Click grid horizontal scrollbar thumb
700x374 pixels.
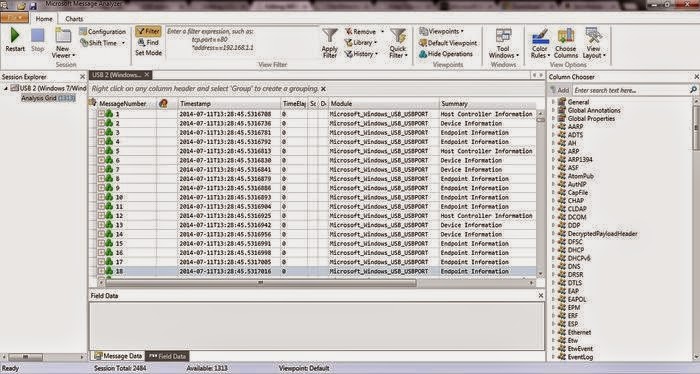[261, 283]
